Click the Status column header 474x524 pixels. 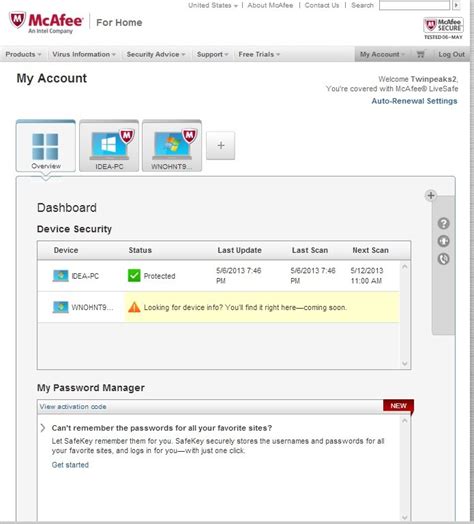(140, 250)
